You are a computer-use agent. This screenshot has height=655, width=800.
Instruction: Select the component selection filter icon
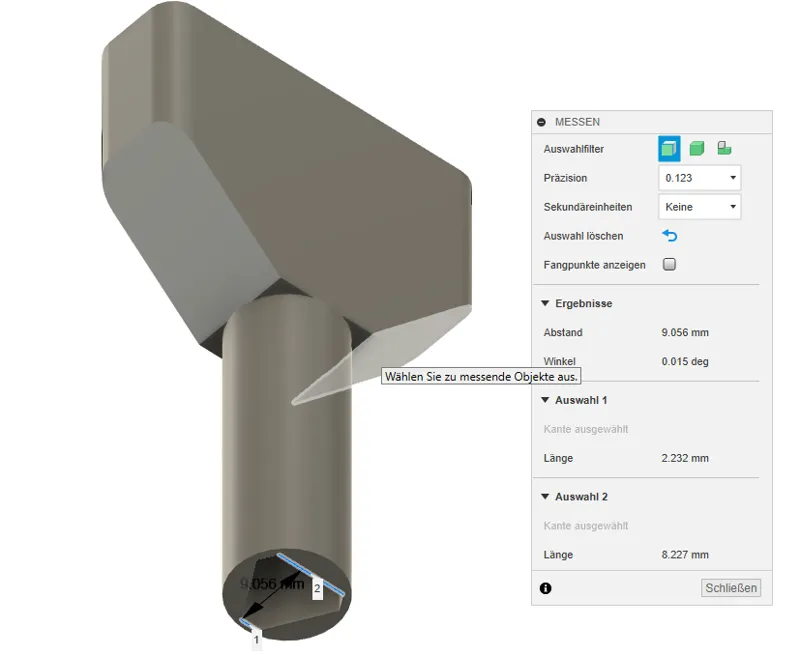click(724, 148)
